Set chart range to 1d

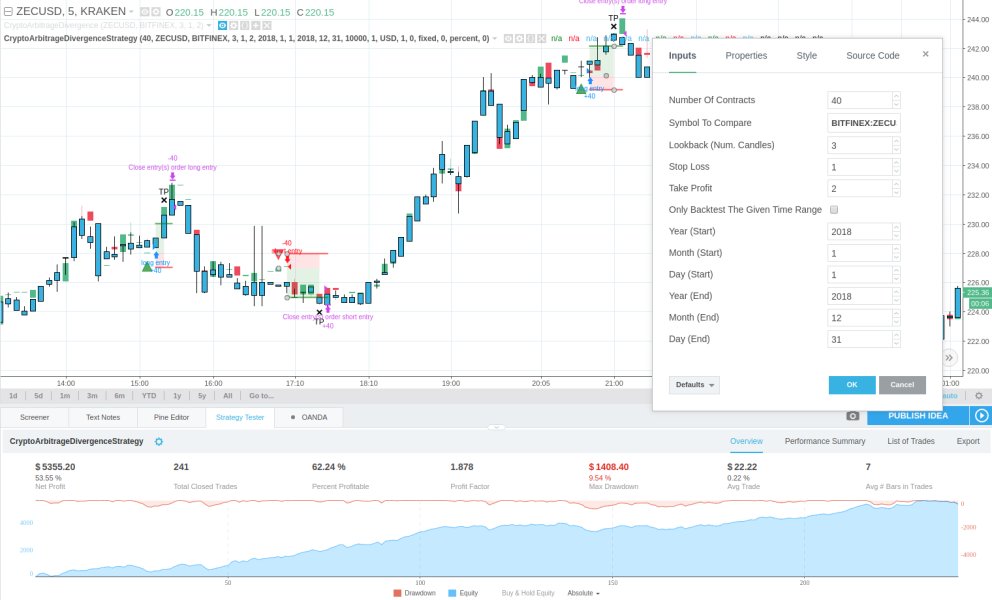click(13, 396)
